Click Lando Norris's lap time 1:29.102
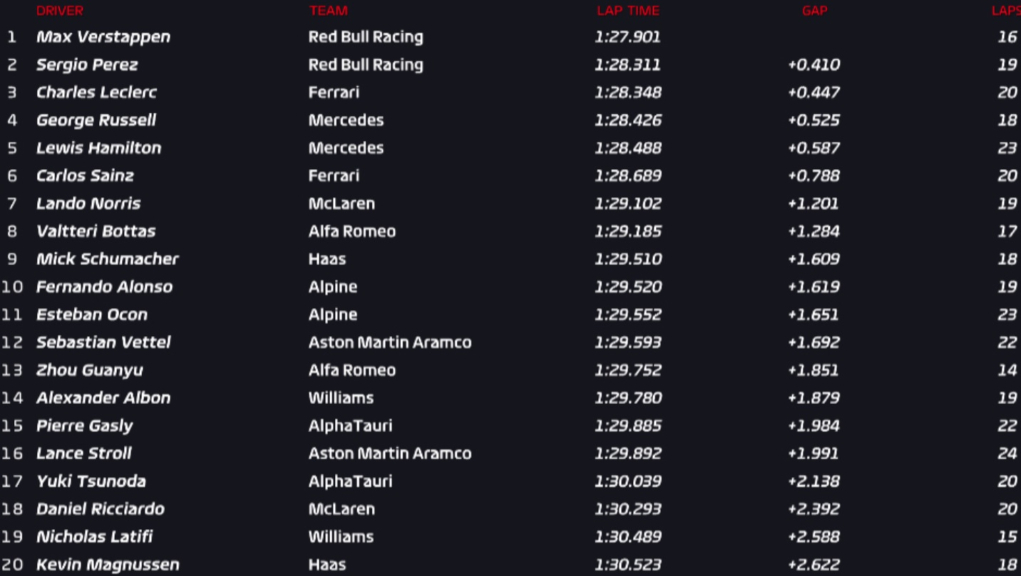1021x576 pixels. [x=628, y=204]
